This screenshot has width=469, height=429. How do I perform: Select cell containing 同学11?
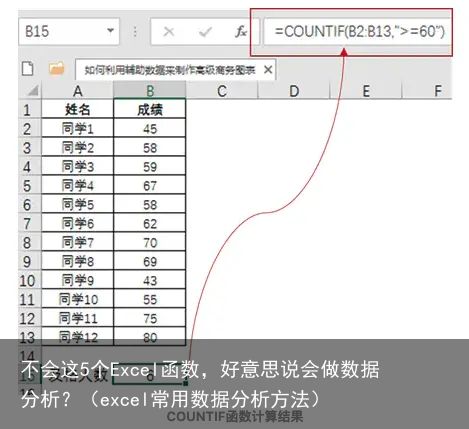[x=77, y=318]
